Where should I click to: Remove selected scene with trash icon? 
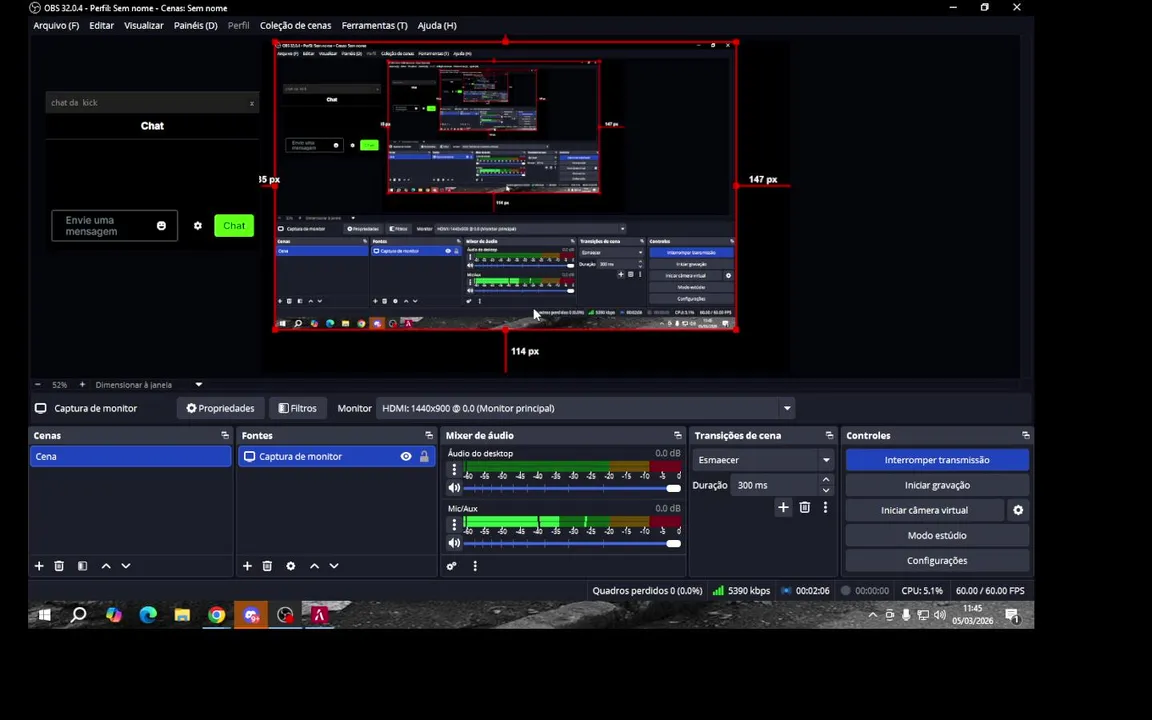pos(60,566)
